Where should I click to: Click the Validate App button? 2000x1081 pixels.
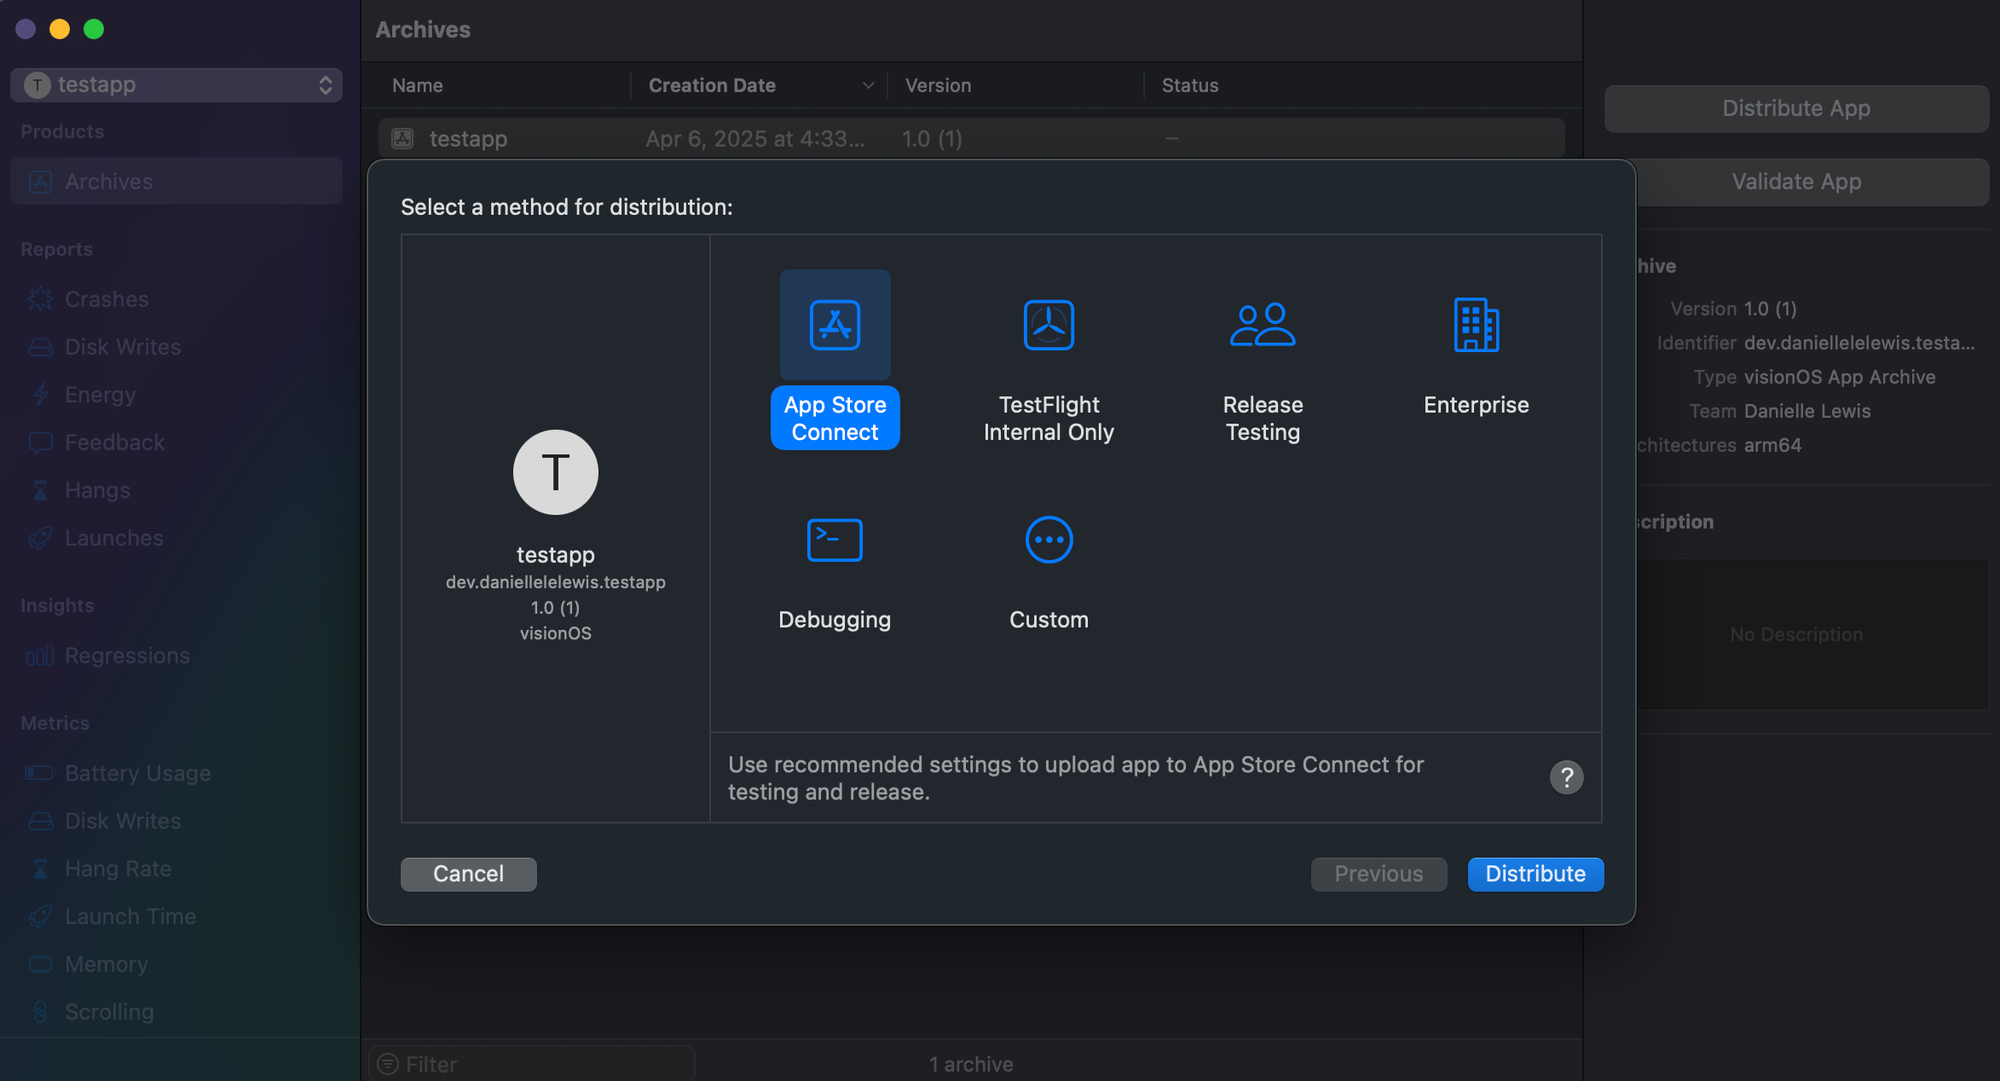tap(1795, 182)
